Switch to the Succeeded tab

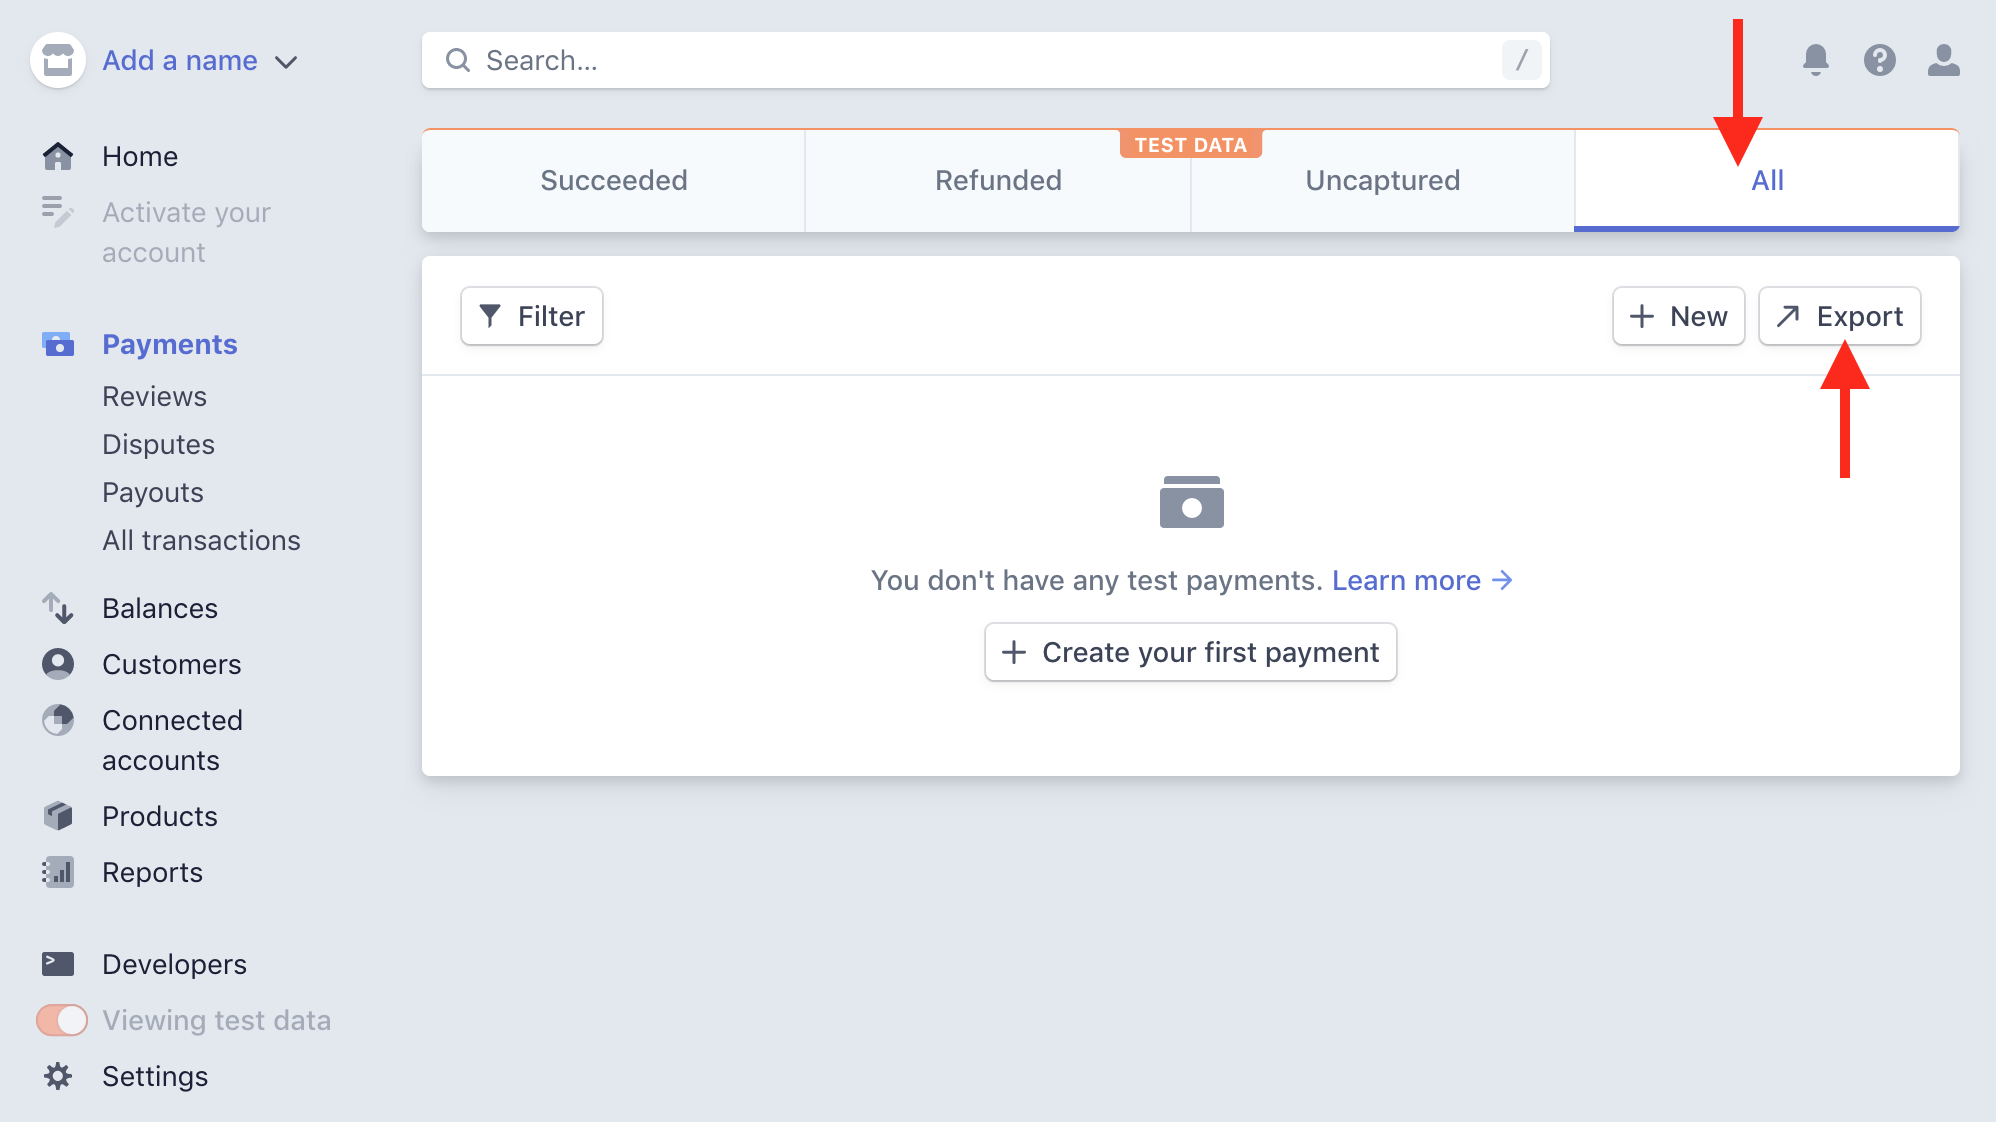(x=614, y=181)
